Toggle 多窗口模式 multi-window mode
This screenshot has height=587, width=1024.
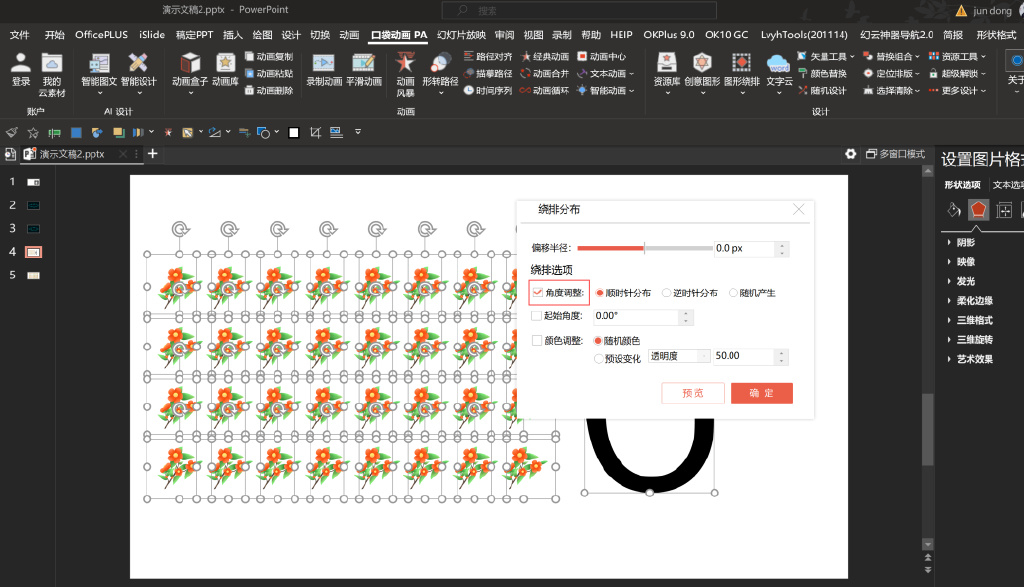click(x=895, y=154)
